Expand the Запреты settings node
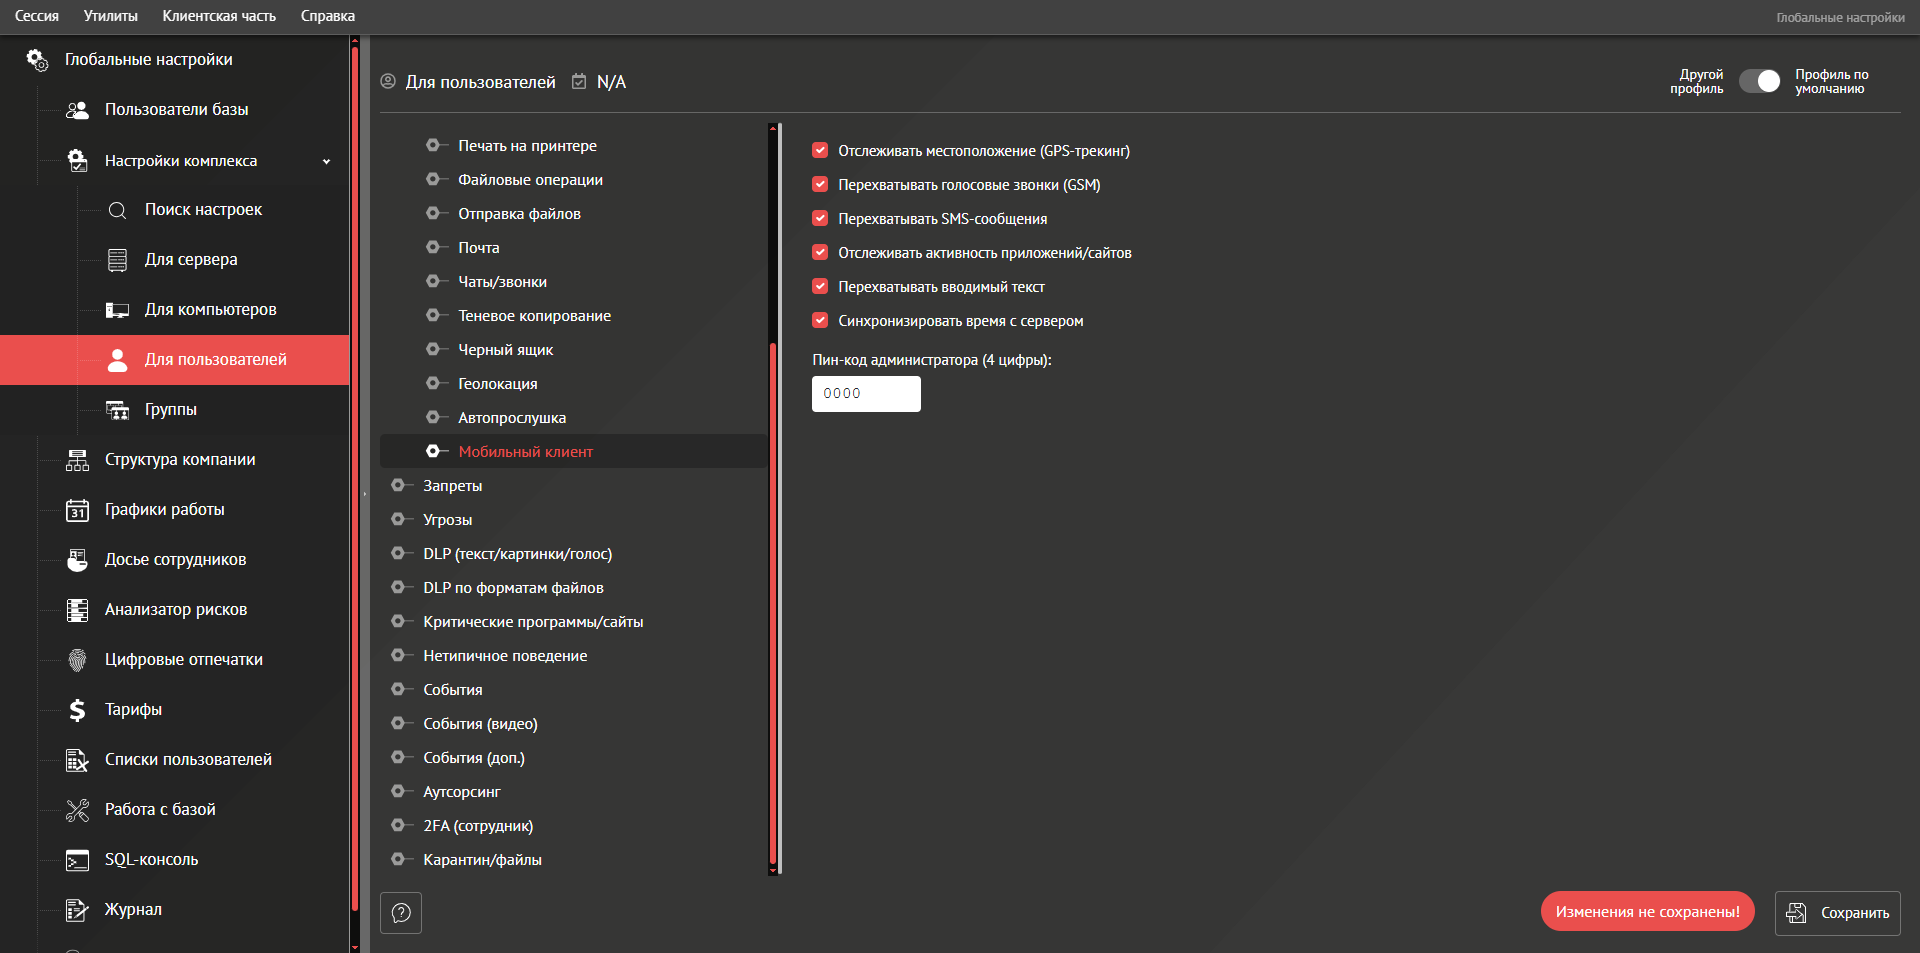Screen dimensions: 1920x953 click(398, 486)
